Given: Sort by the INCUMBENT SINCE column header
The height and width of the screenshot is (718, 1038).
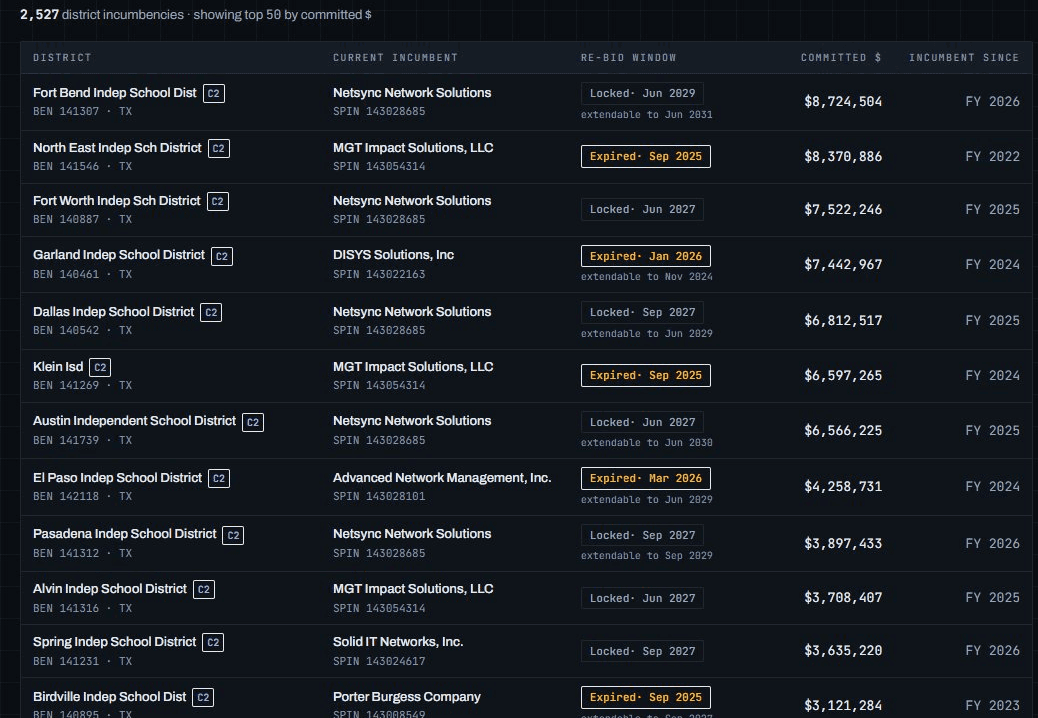Looking at the screenshot, I should (964, 58).
